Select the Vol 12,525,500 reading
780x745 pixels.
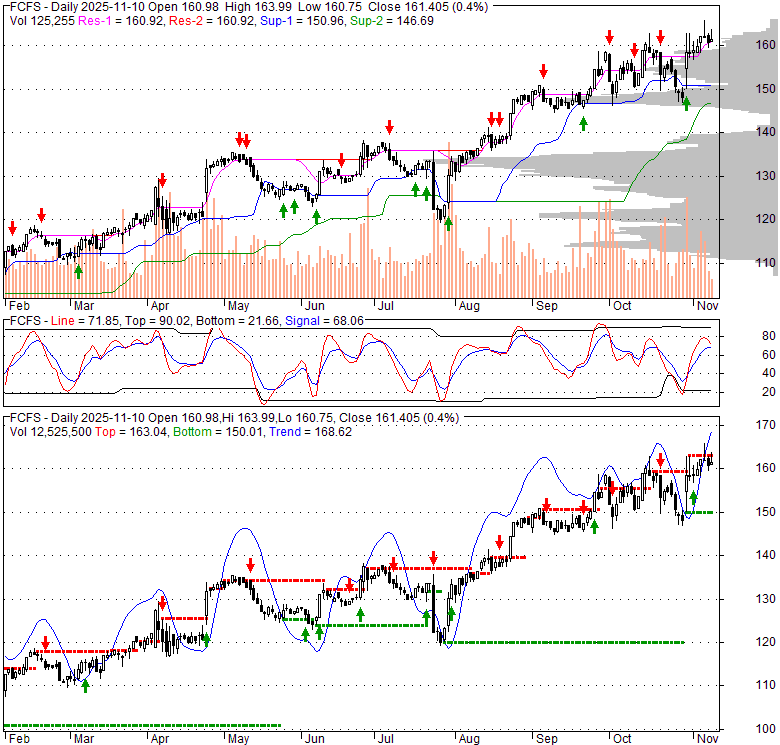click(51, 432)
